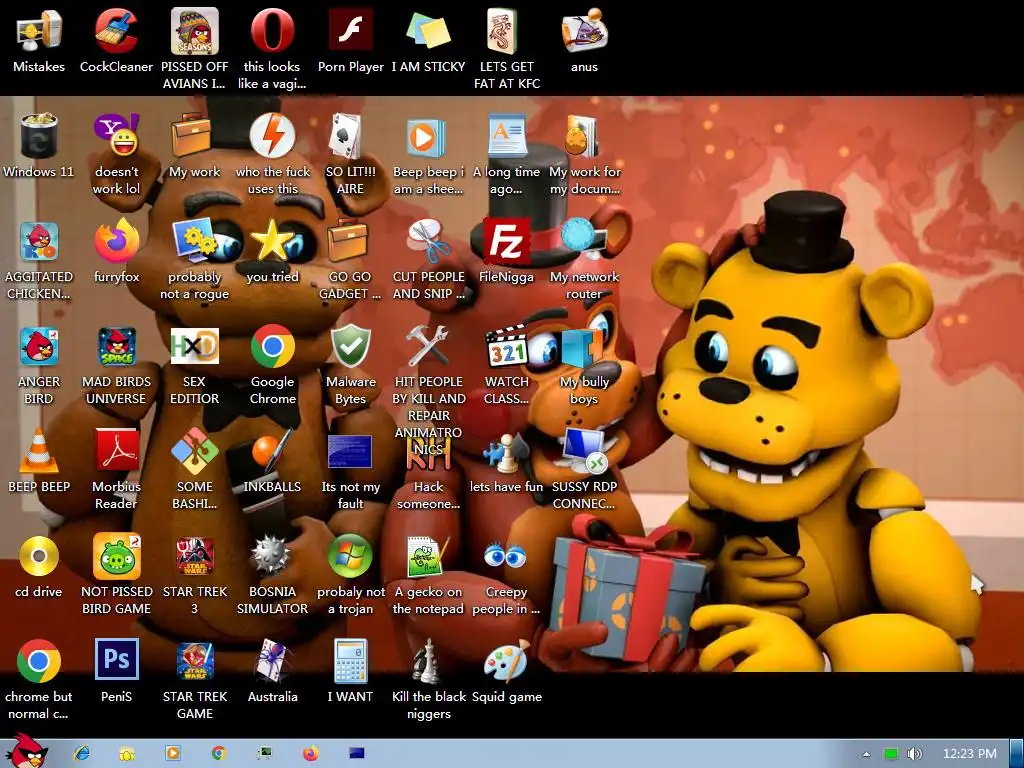The height and width of the screenshot is (768, 1024).
Task: Open the Squid game Paint palette icon
Action: tap(506, 661)
